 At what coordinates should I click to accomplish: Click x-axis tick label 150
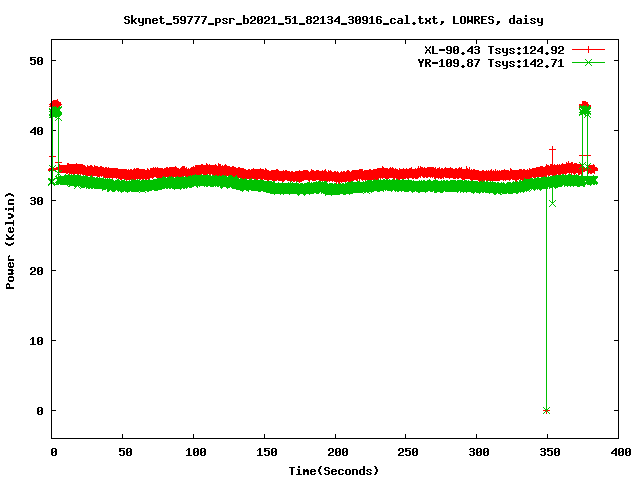(267, 452)
